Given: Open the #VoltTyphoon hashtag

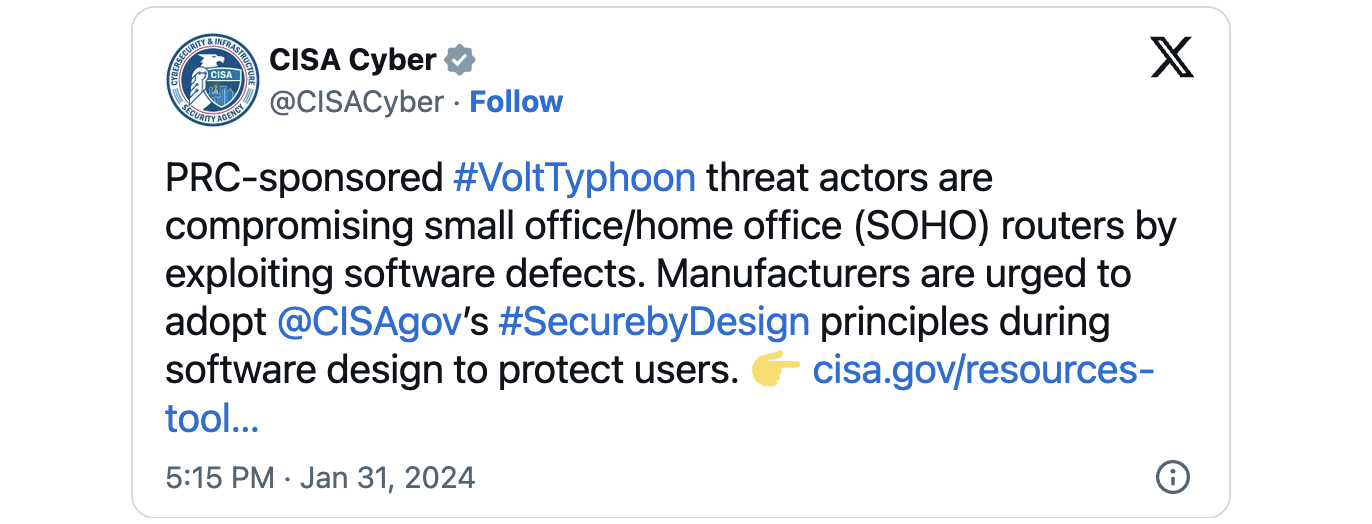Looking at the screenshot, I should pyautogui.click(x=574, y=178).
